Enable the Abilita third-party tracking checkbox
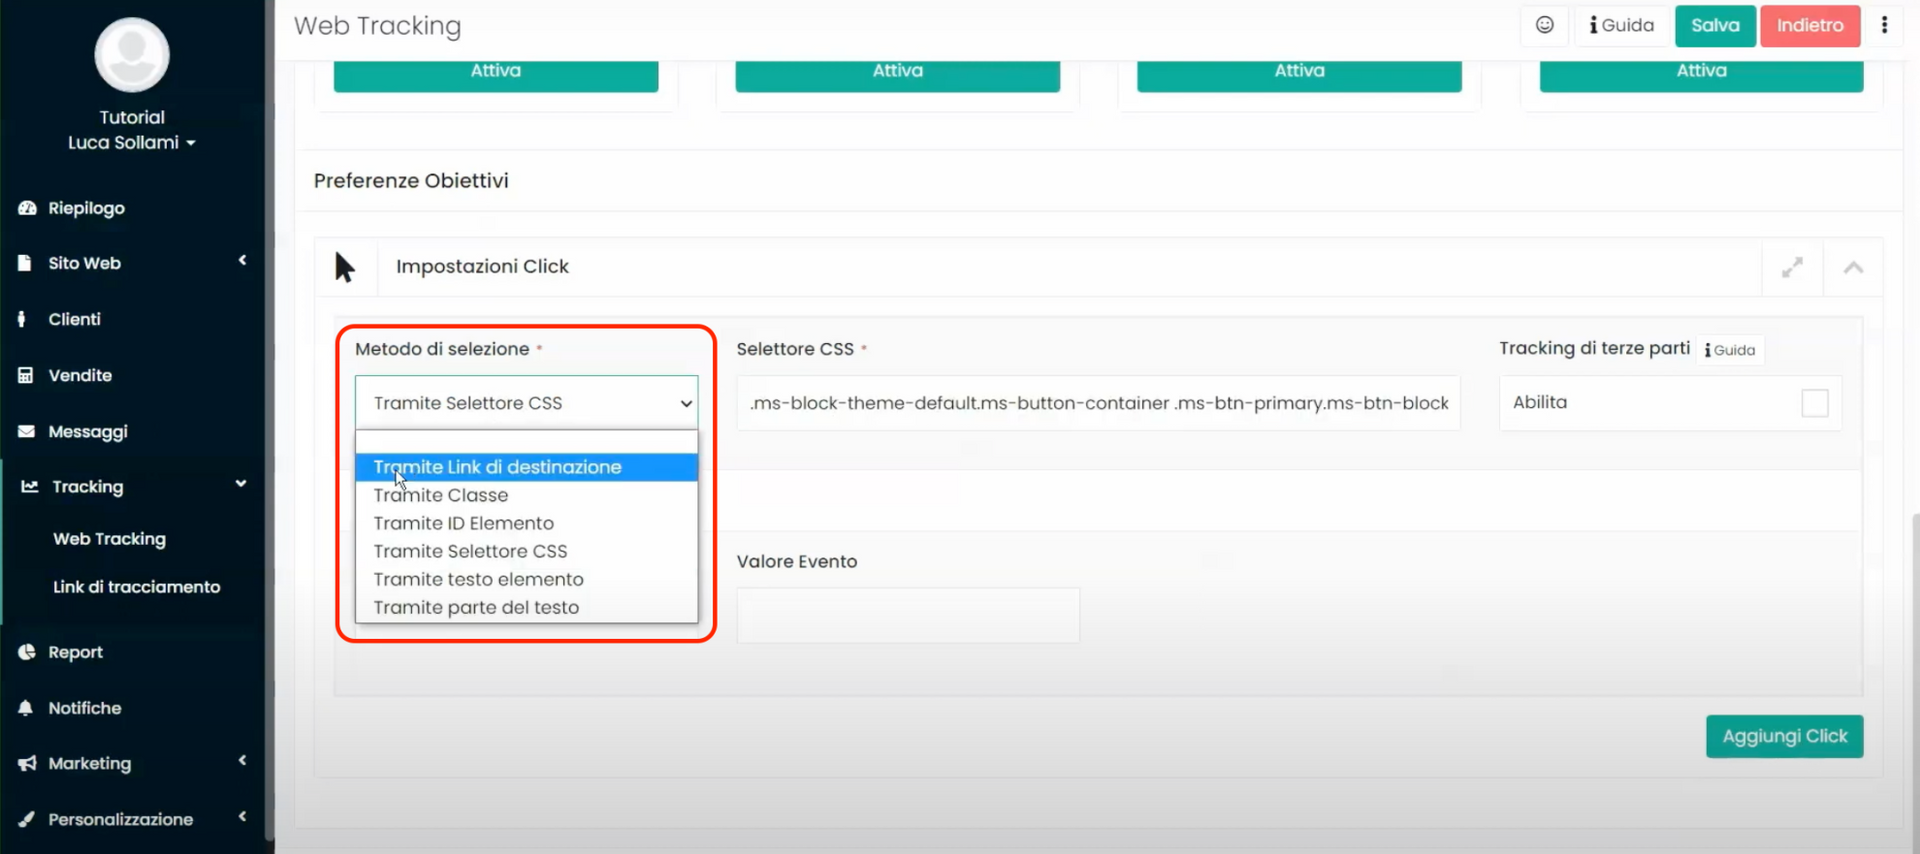 (x=1814, y=403)
